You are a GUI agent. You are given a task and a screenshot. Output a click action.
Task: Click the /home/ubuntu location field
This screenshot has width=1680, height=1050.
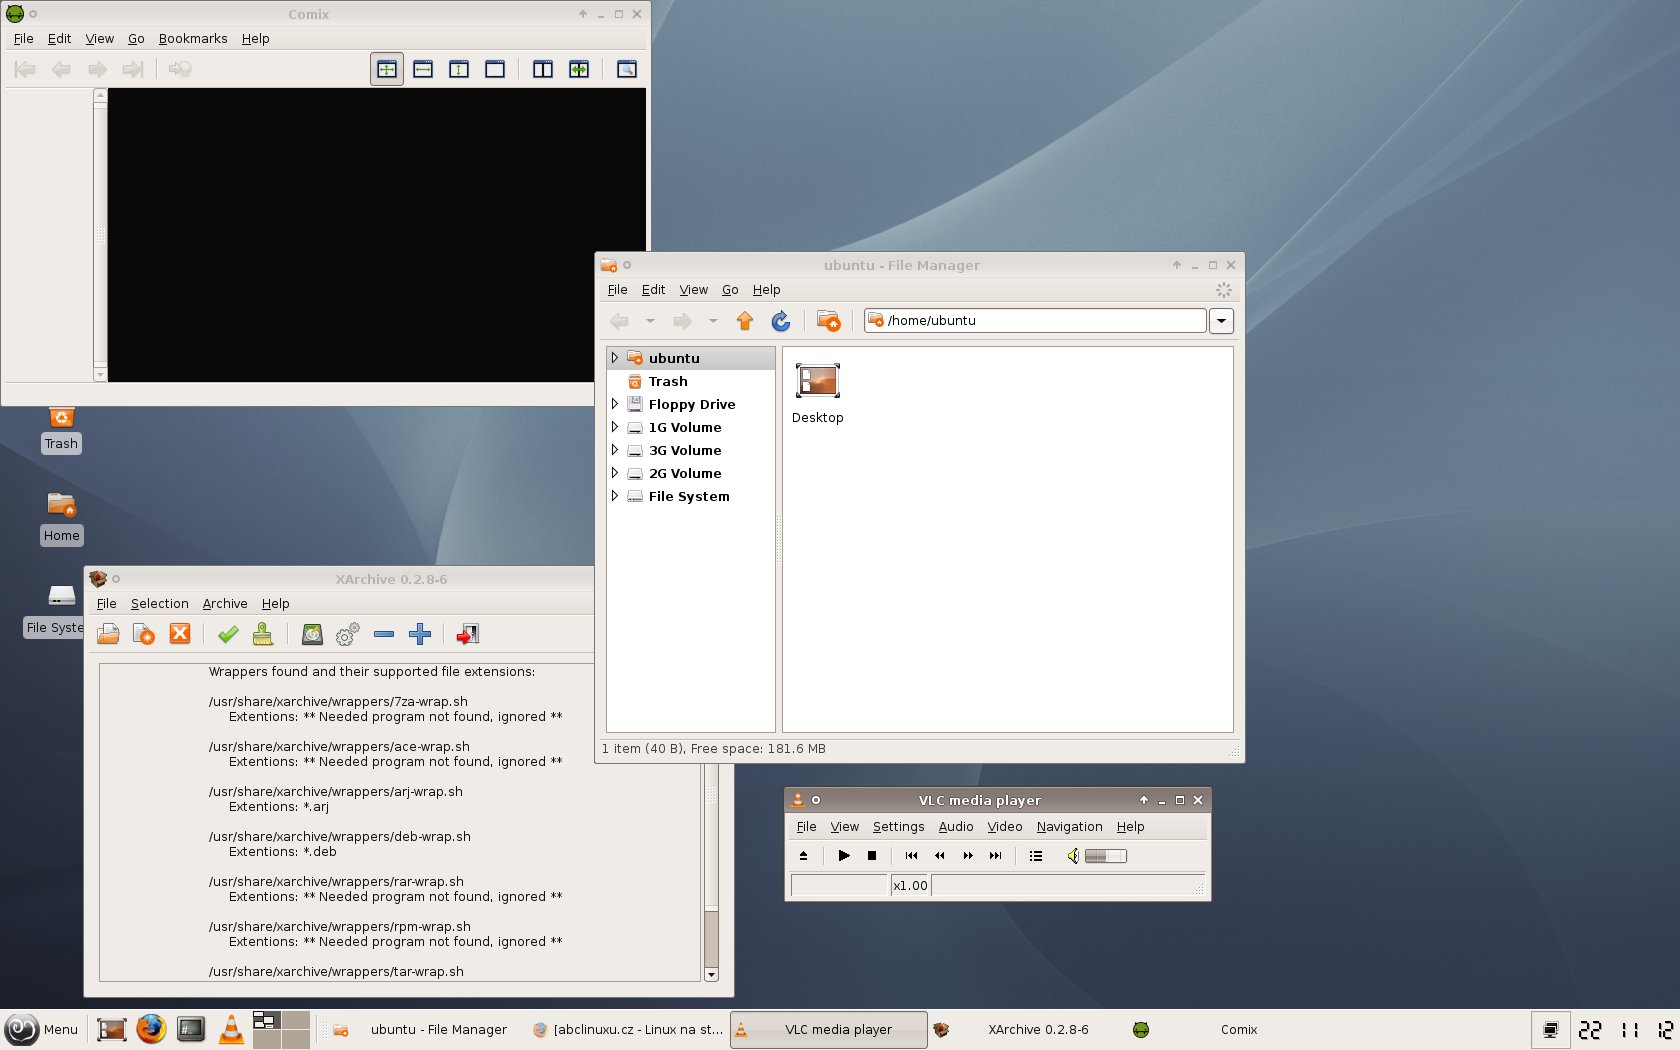(x=1035, y=320)
